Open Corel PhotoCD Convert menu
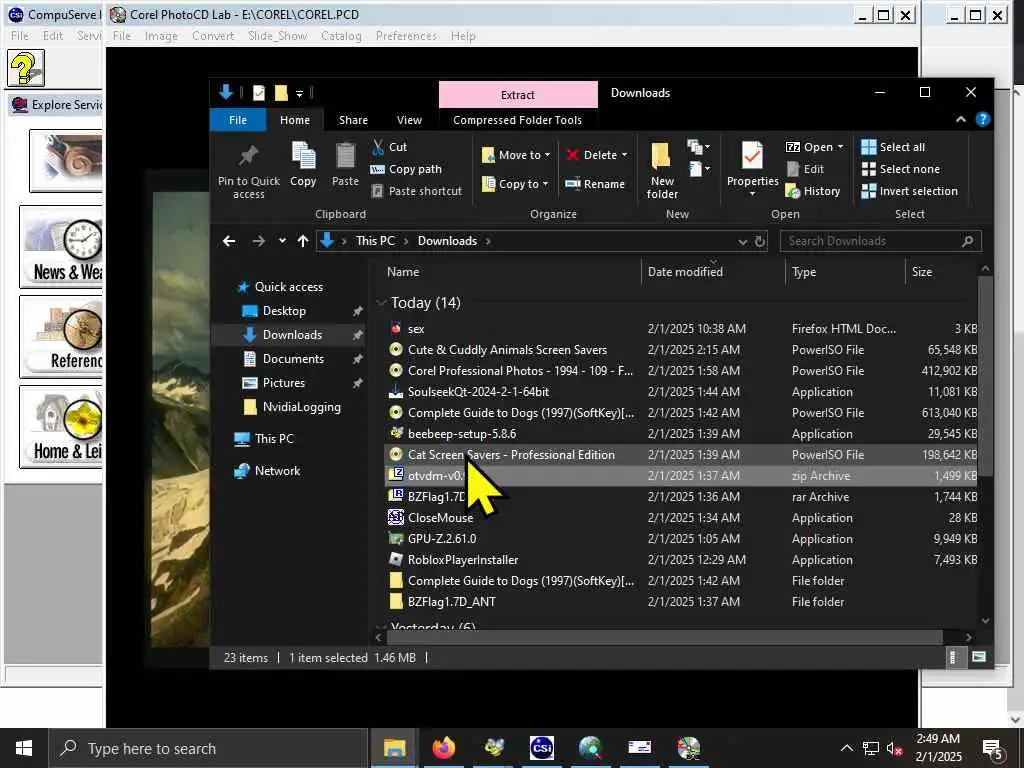This screenshot has width=1024, height=768. pos(213,36)
